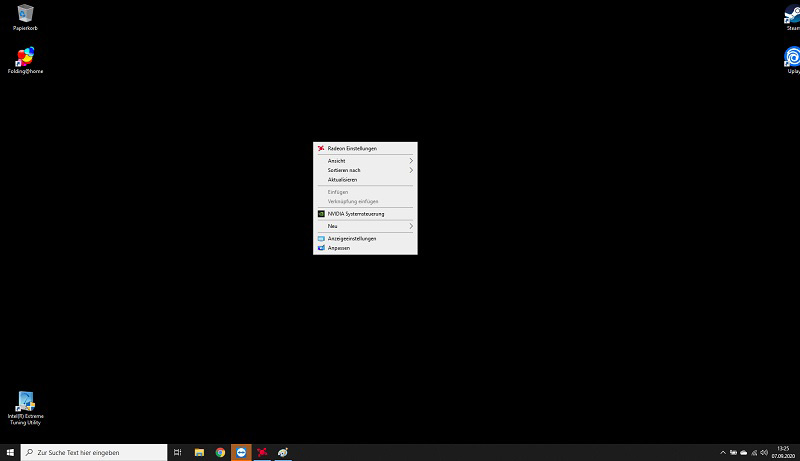Click the Verknüpfung einfügen entry

[x=365, y=201]
